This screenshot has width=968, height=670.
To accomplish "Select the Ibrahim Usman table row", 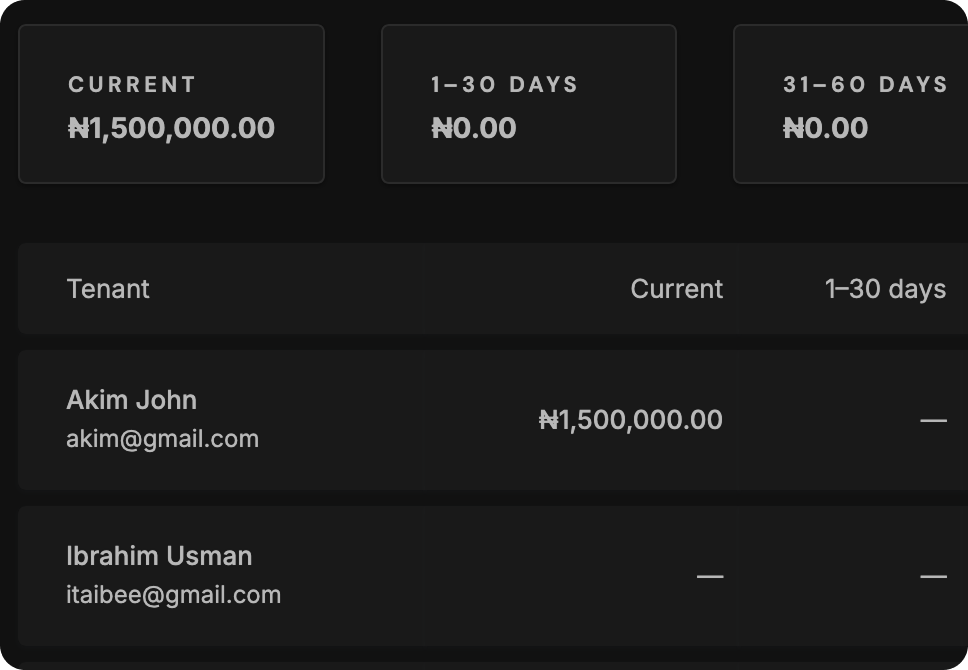I will click(x=493, y=576).
